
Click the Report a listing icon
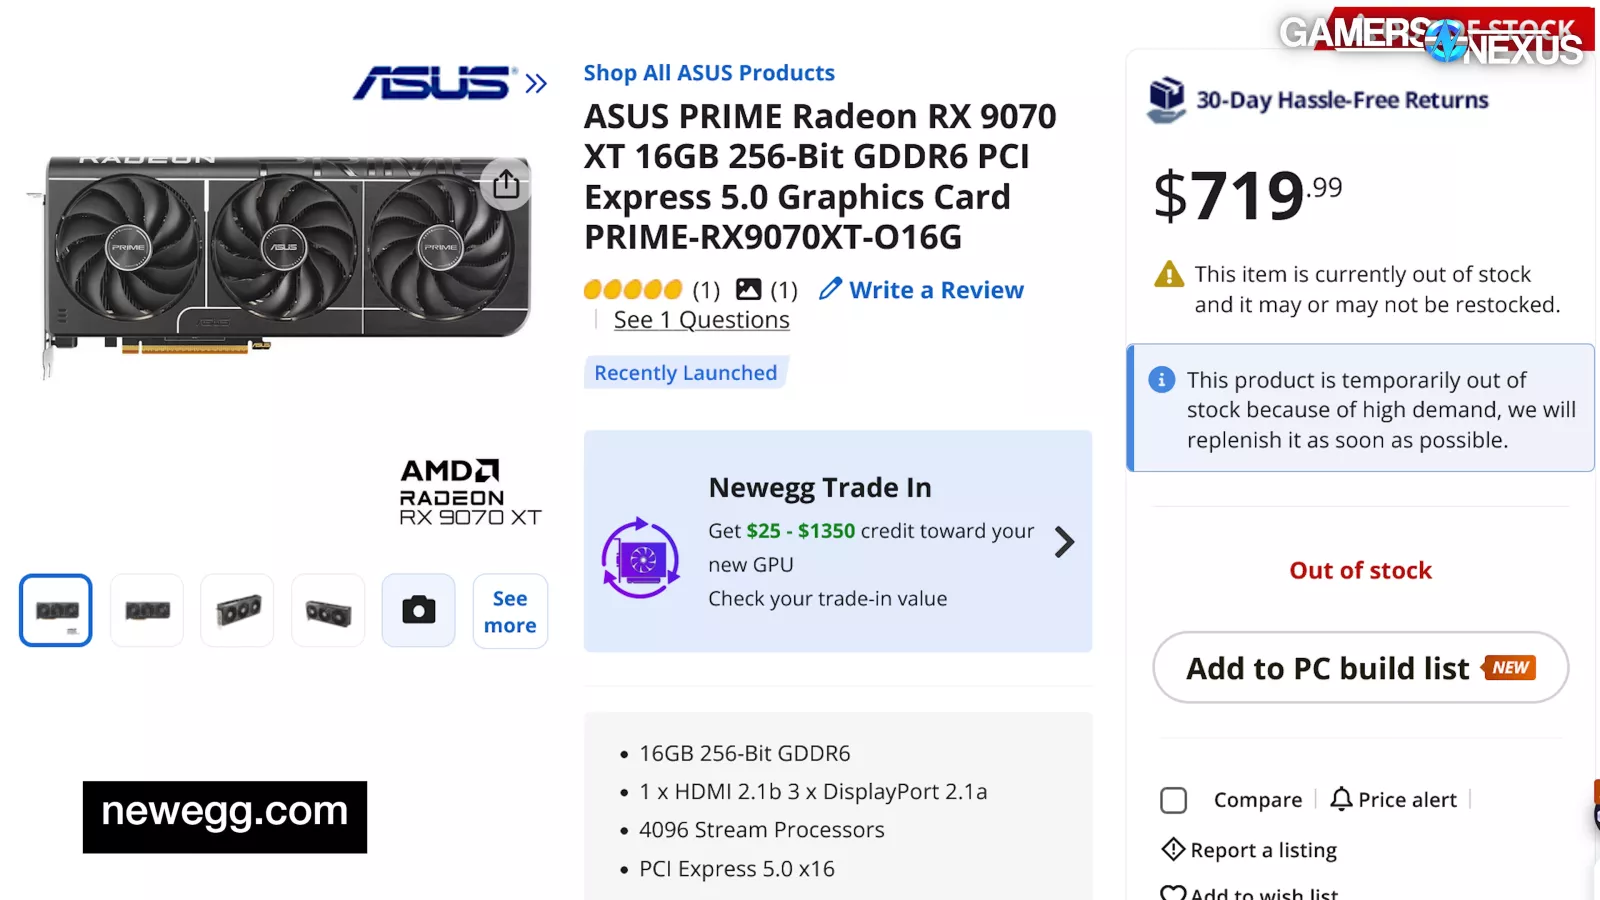point(1173,849)
